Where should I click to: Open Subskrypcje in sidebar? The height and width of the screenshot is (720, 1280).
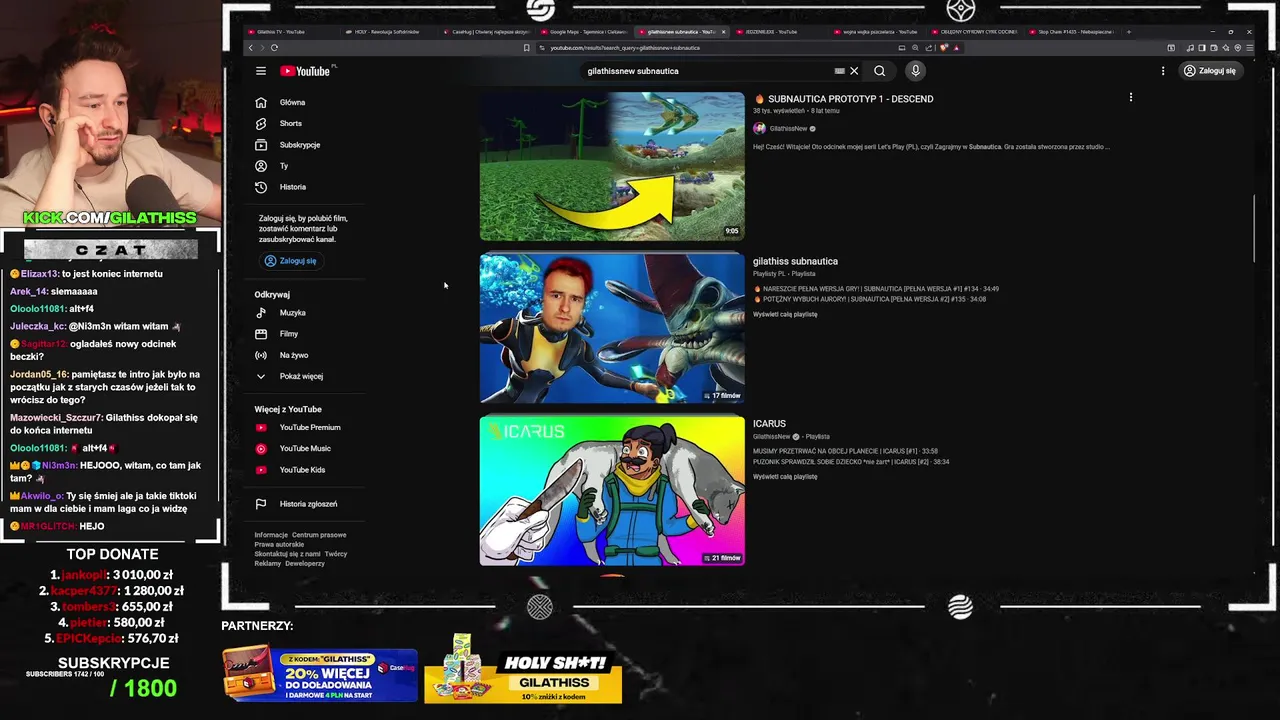(299, 145)
